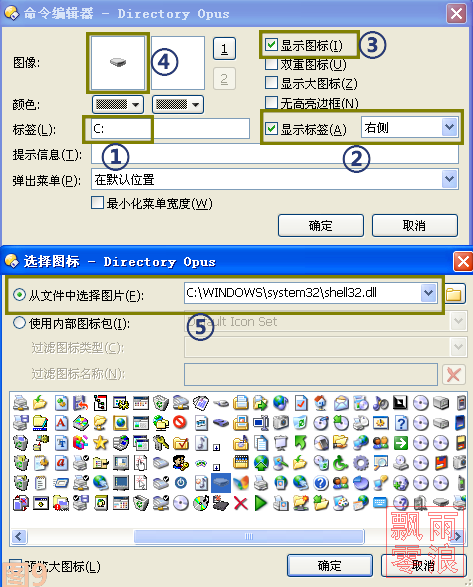Click the first 图像 preview with drive icon
Screen dimensions: 473x587
[118, 63]
